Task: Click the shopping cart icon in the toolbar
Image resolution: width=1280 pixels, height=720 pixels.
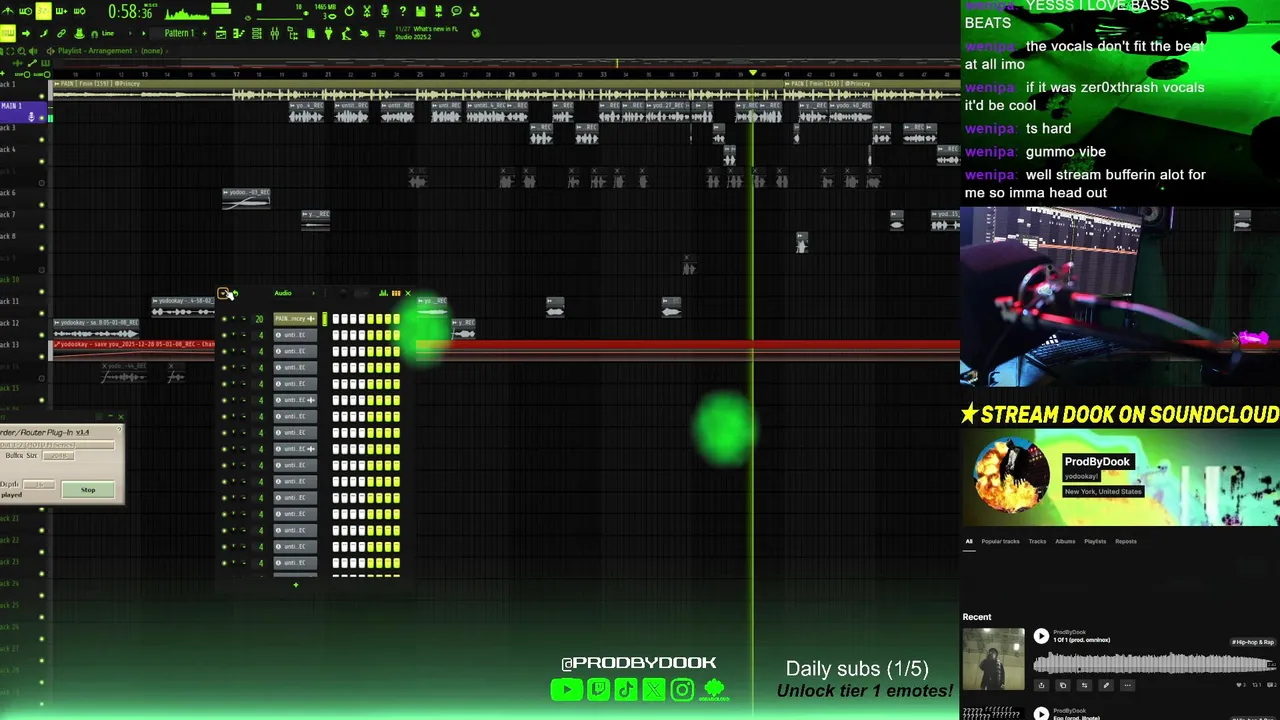Action: pos(382,33)
